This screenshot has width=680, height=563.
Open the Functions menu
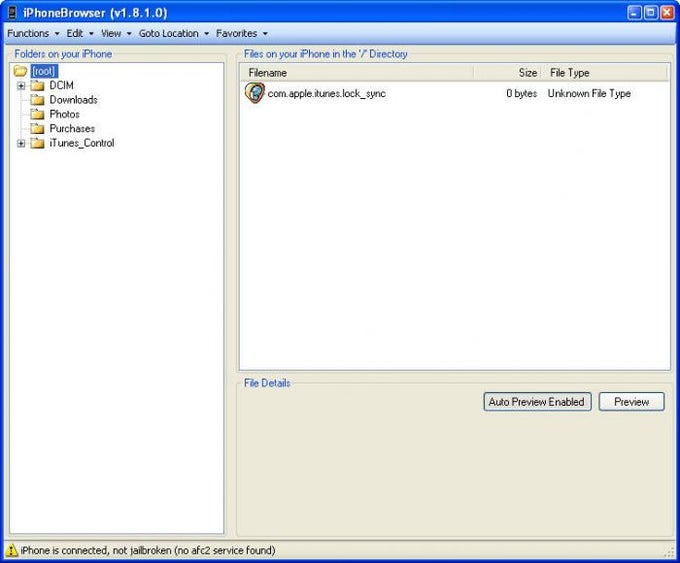coord(33,33)
